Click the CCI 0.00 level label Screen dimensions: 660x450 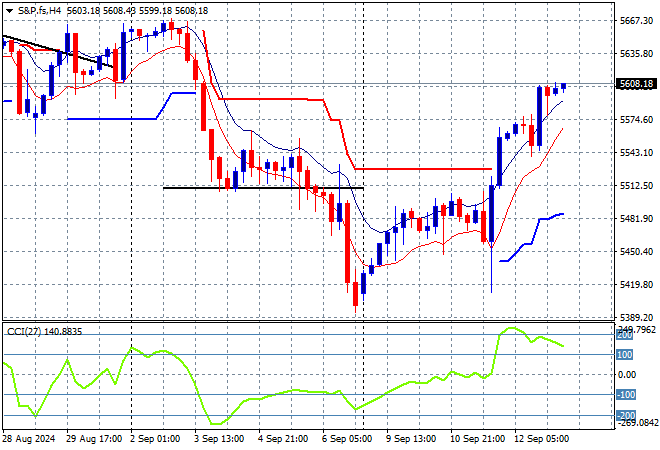(x=627, y=375)
